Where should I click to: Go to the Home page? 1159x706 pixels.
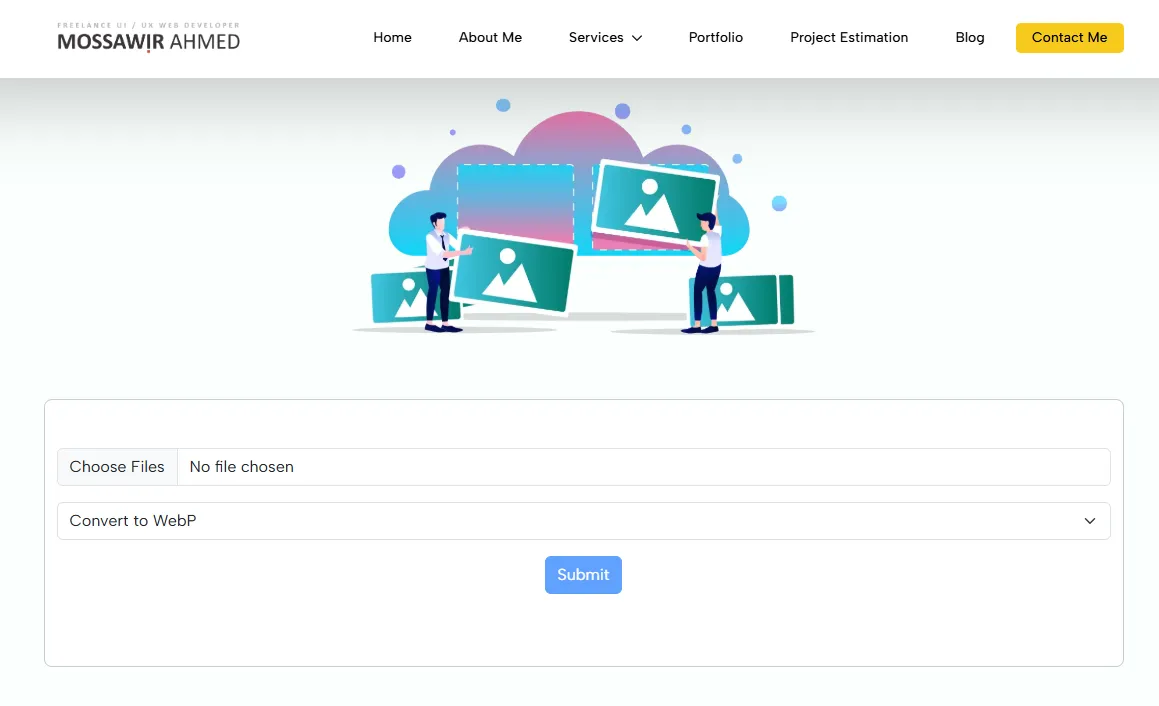click(x=392, y=38)
